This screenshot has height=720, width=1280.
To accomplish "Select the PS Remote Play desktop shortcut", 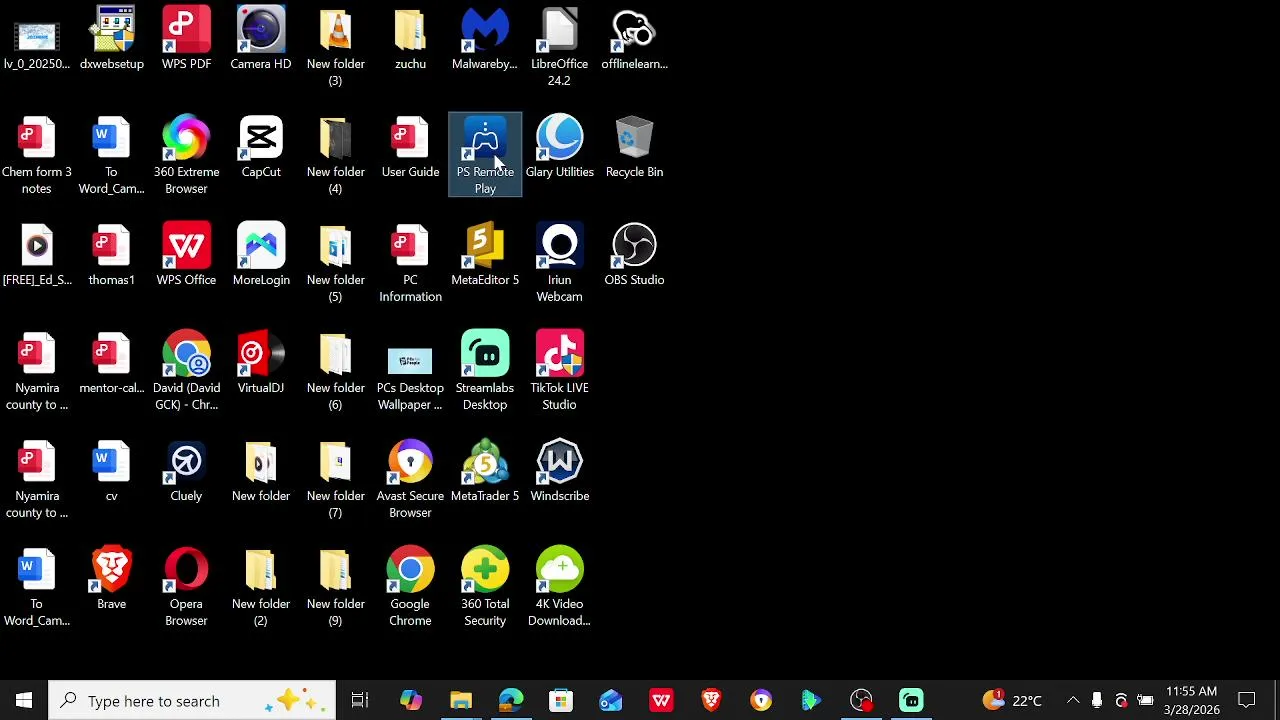I will pyautogui.click(x=485, y=154).
